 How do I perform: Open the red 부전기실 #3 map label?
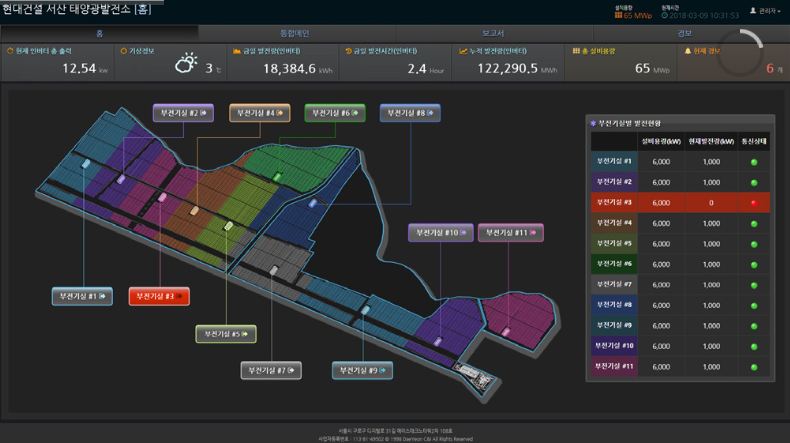159,296
